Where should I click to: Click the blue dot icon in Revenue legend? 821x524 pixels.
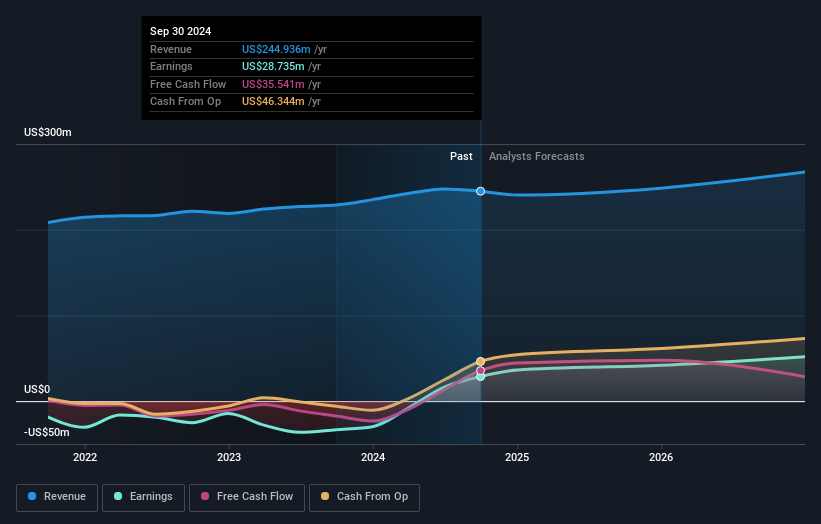coord(32,496)
